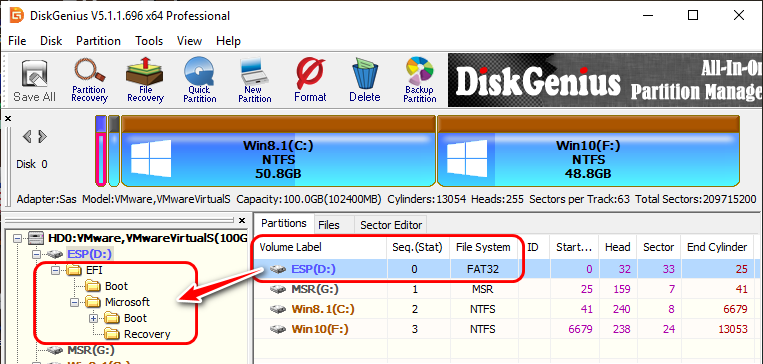This screenshot has width=763, height=364.
Task: Select the EFI folder in tree
Action: point(94,270)
